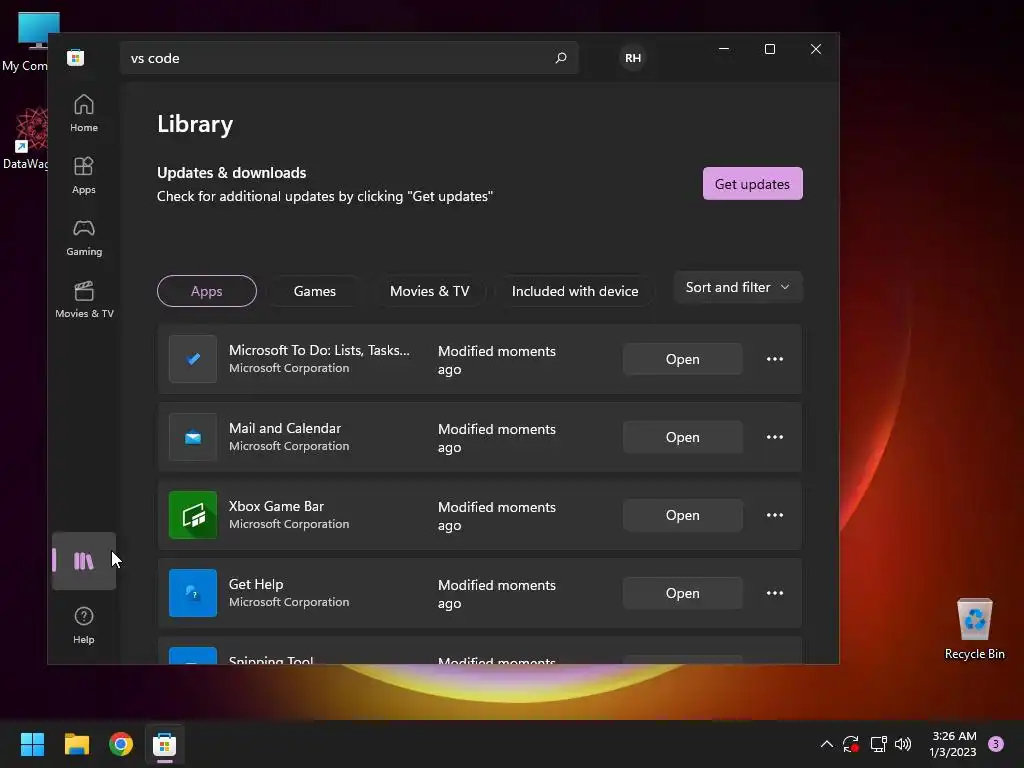Launch Google Chrome from taskbar
The height and width of the screenshot is (768, 1024).
(x=121, y=744)
